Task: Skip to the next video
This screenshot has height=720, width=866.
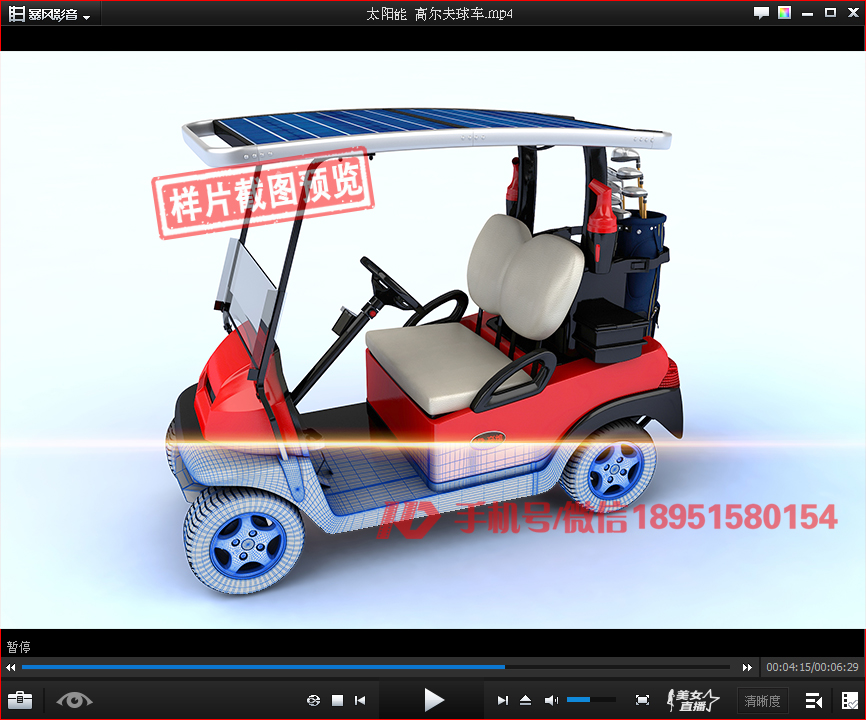Action: 503,700
